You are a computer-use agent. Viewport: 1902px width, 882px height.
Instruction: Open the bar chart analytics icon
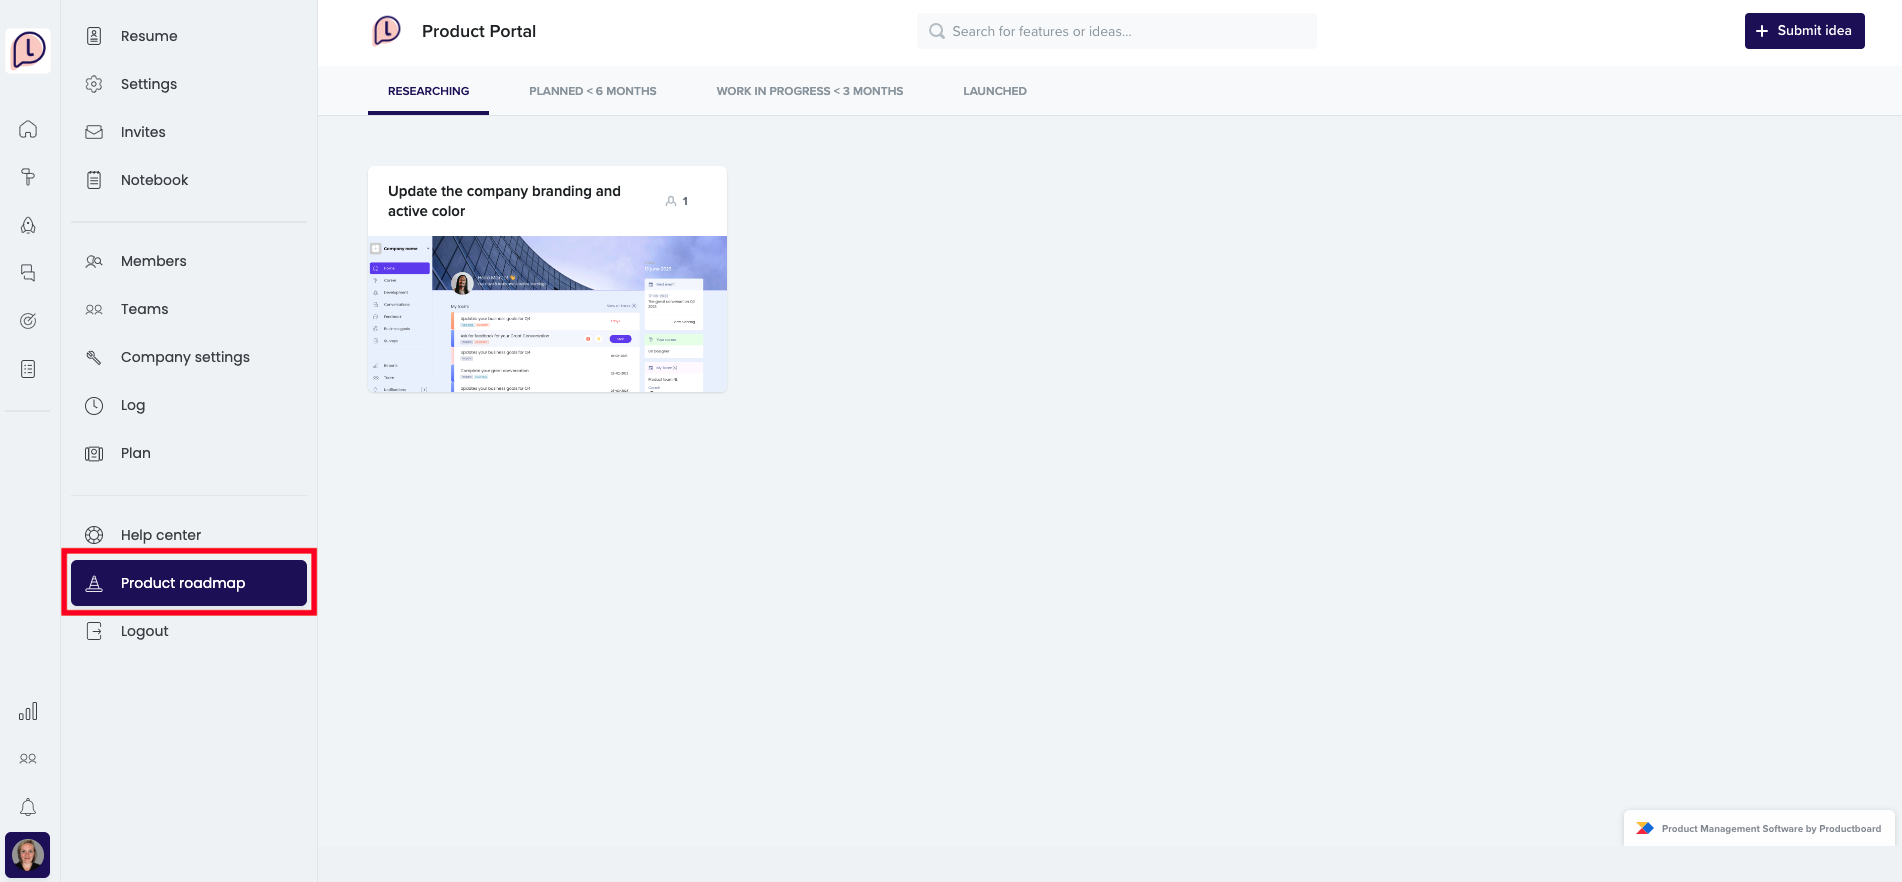pyautogui.click(x=28, y=711)
